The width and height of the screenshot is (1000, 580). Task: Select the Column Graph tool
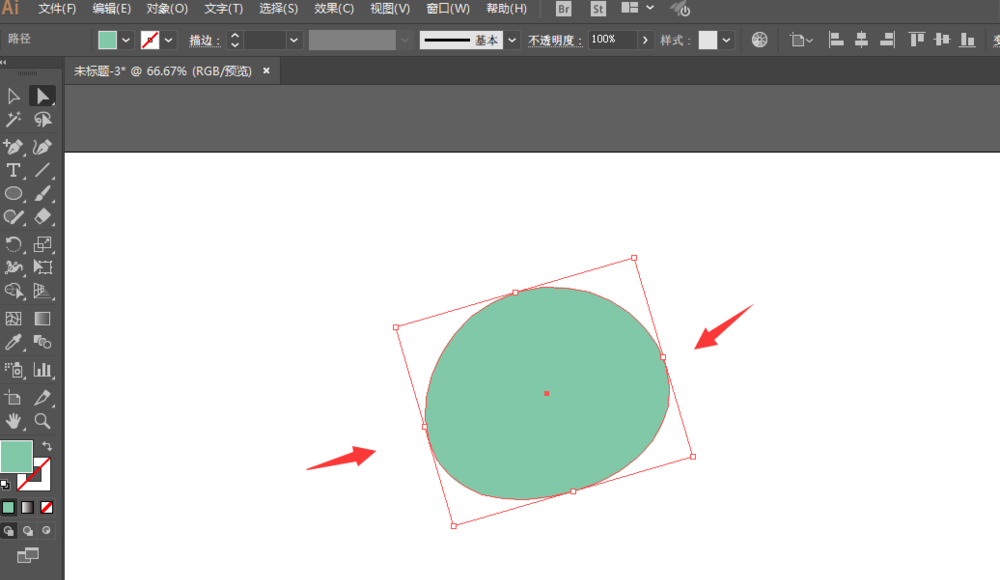pos(42,369)
